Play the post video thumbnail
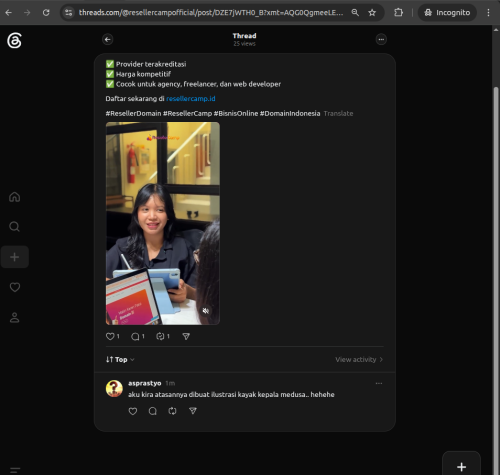The width and height of the screenshot is (500, 475). coord(163,223)
